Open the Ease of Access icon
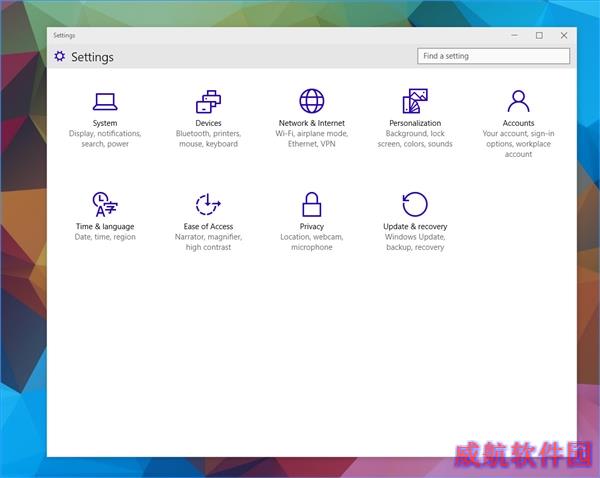600x478 pixels. pyautogui.click(x=208, y=204)
